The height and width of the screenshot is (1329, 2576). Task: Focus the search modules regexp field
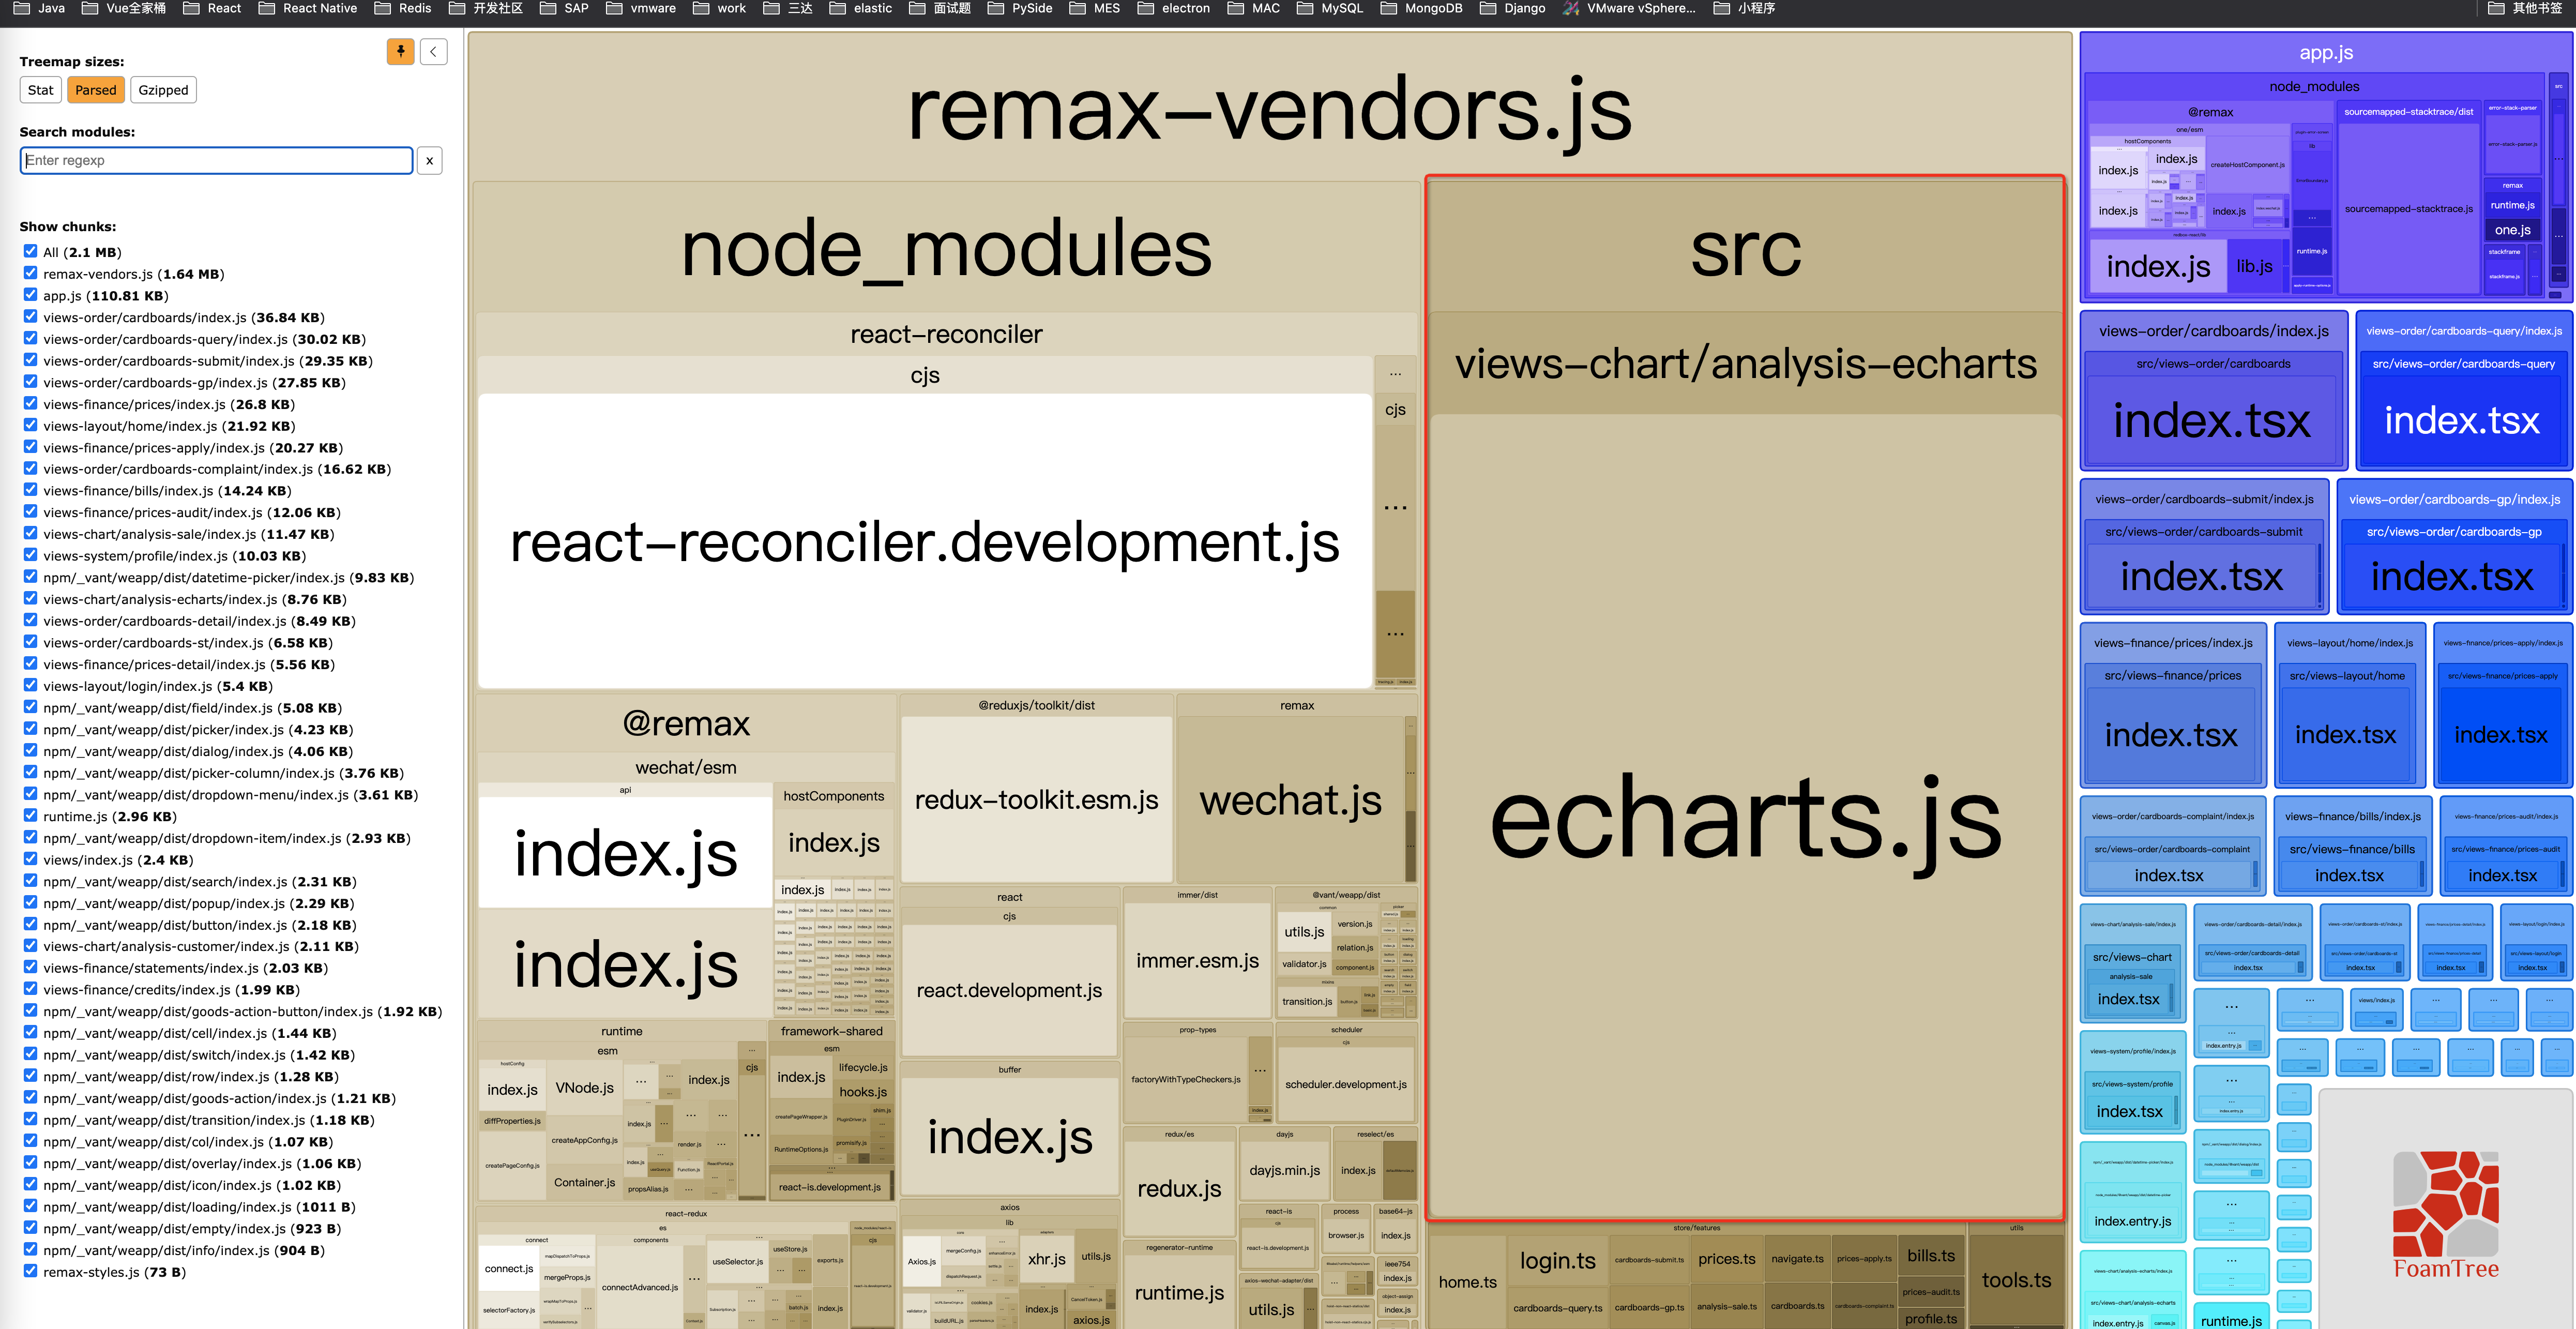216,161
